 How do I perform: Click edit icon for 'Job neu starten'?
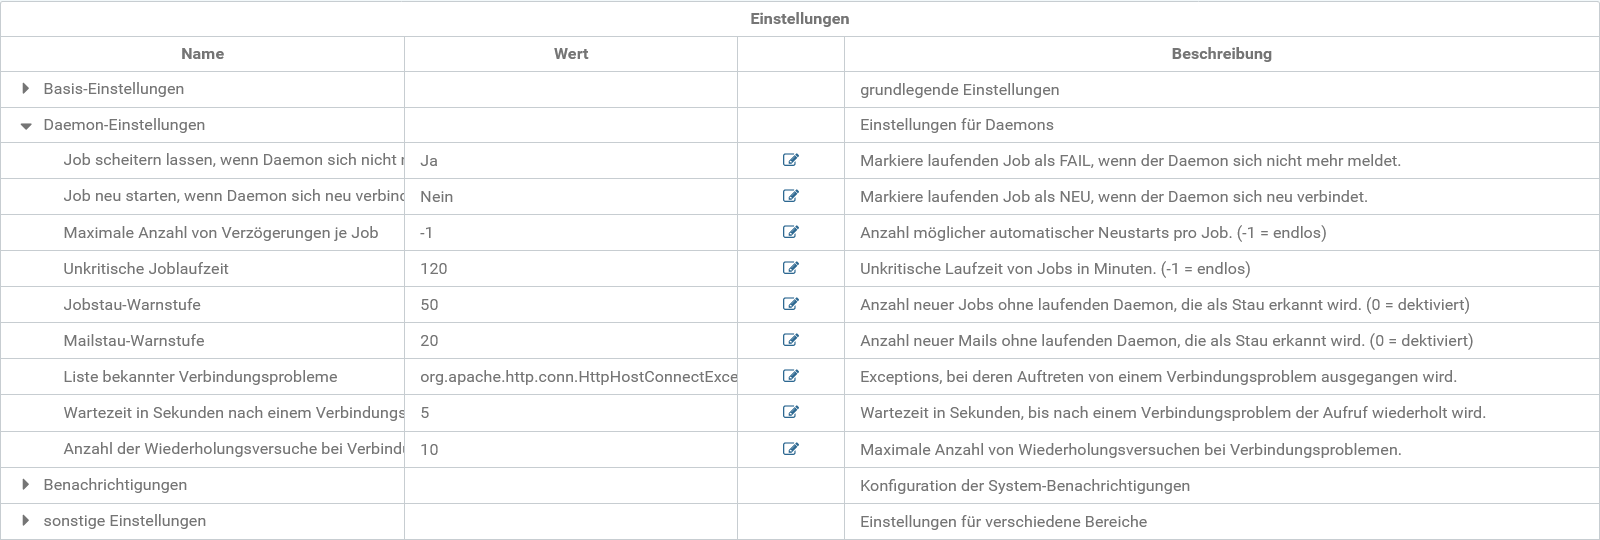click(790, 196)
